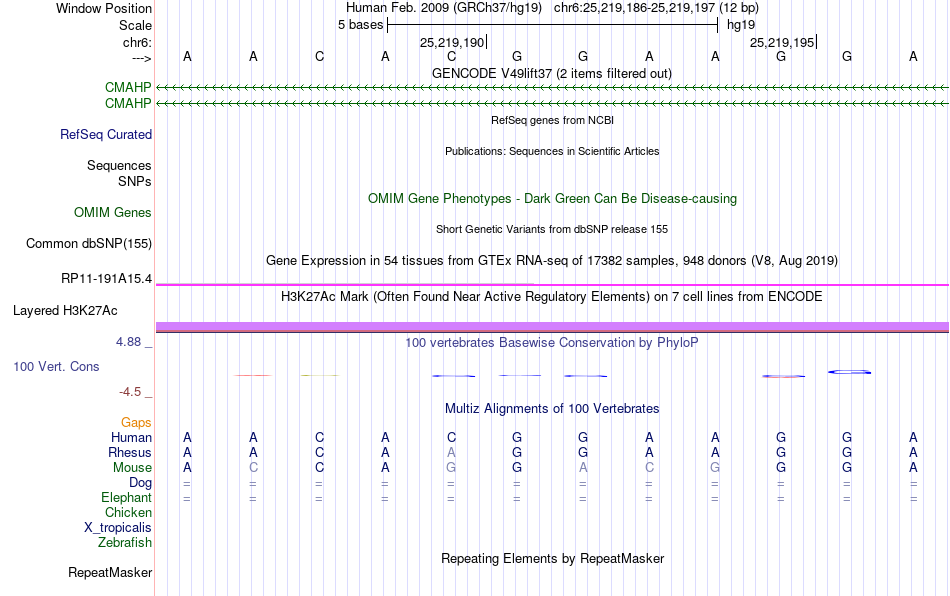Click the orange Gaps label
Viewport: 950px width, 596px height.
pyautogui.click(x=136, y=422)
